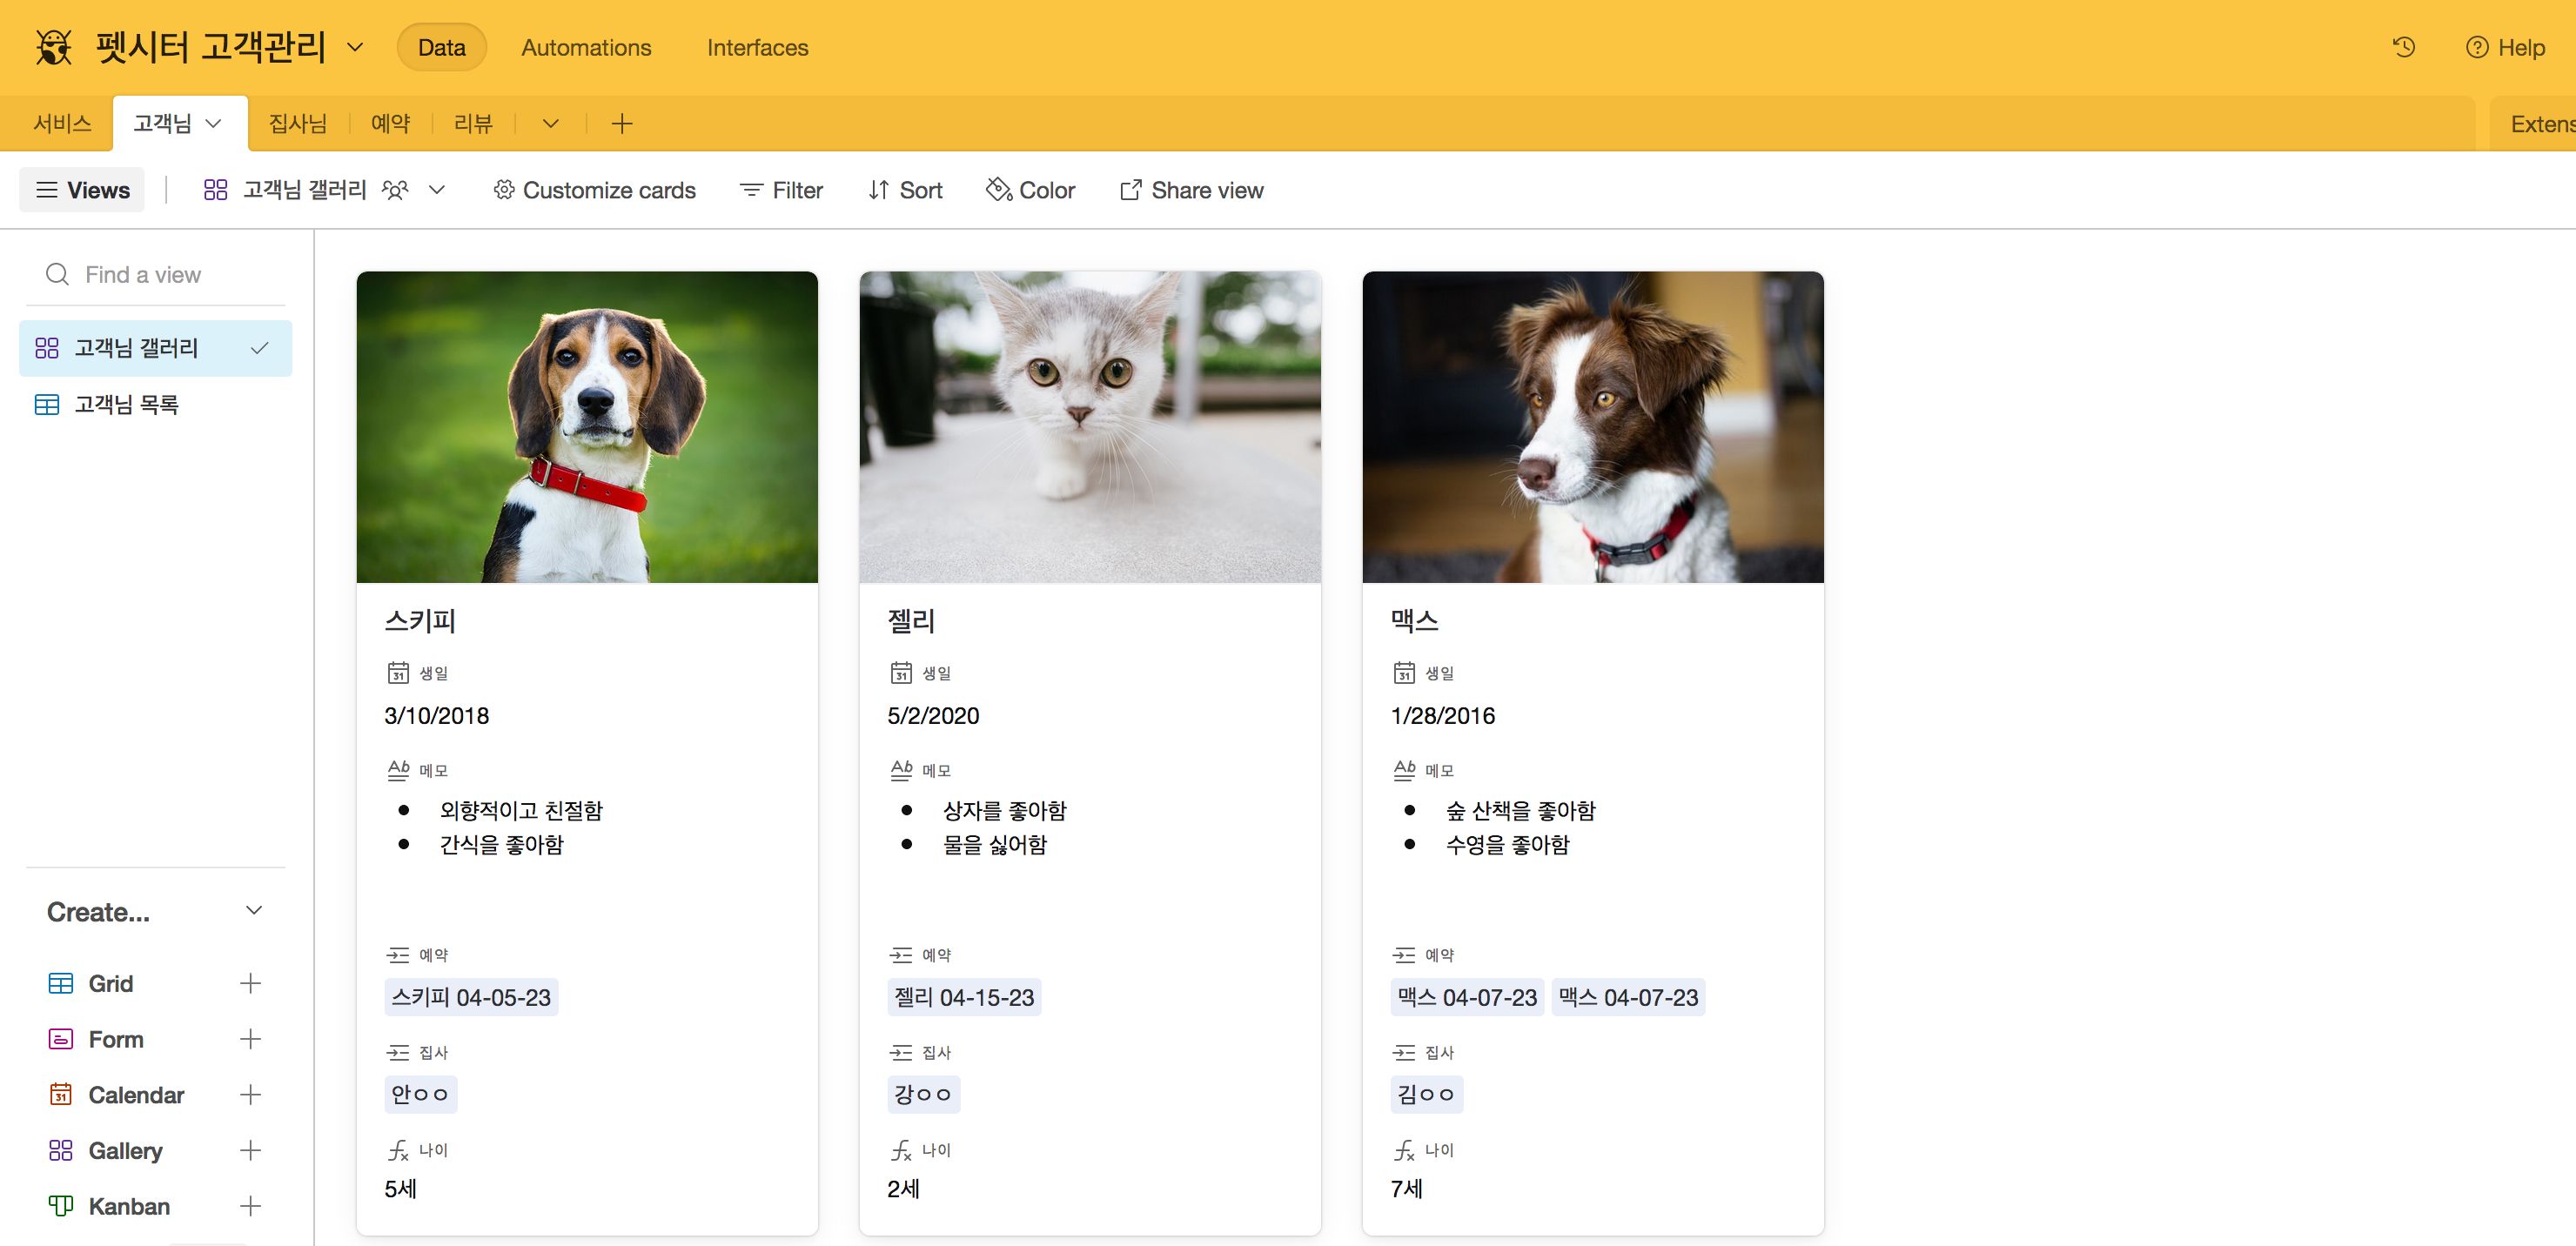
Task: Add a Kanban view with plus
Action: pyautogui.click(x=250, y=1206)
